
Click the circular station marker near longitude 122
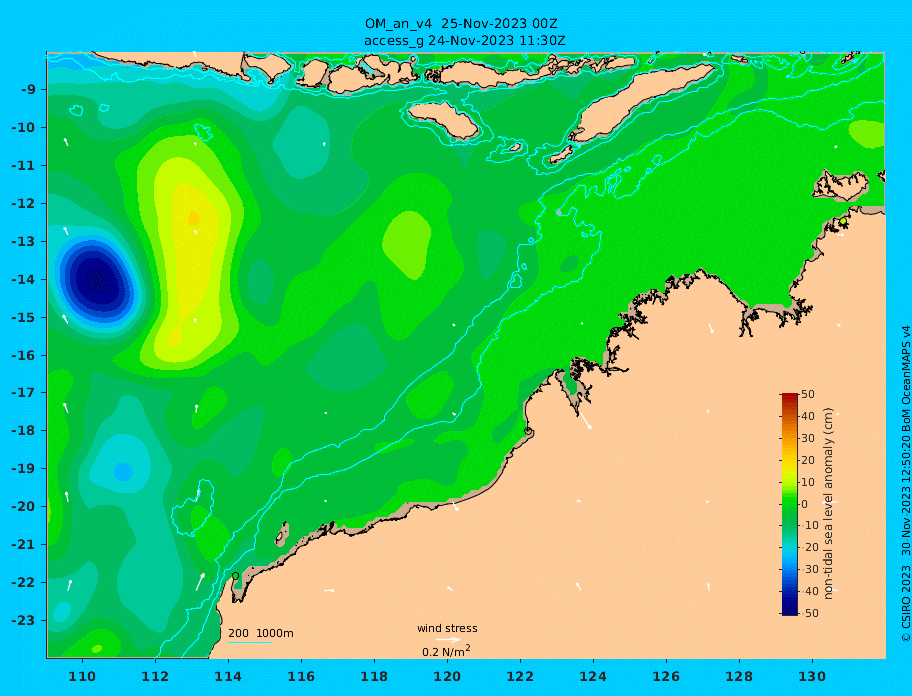tap(528, 431)
